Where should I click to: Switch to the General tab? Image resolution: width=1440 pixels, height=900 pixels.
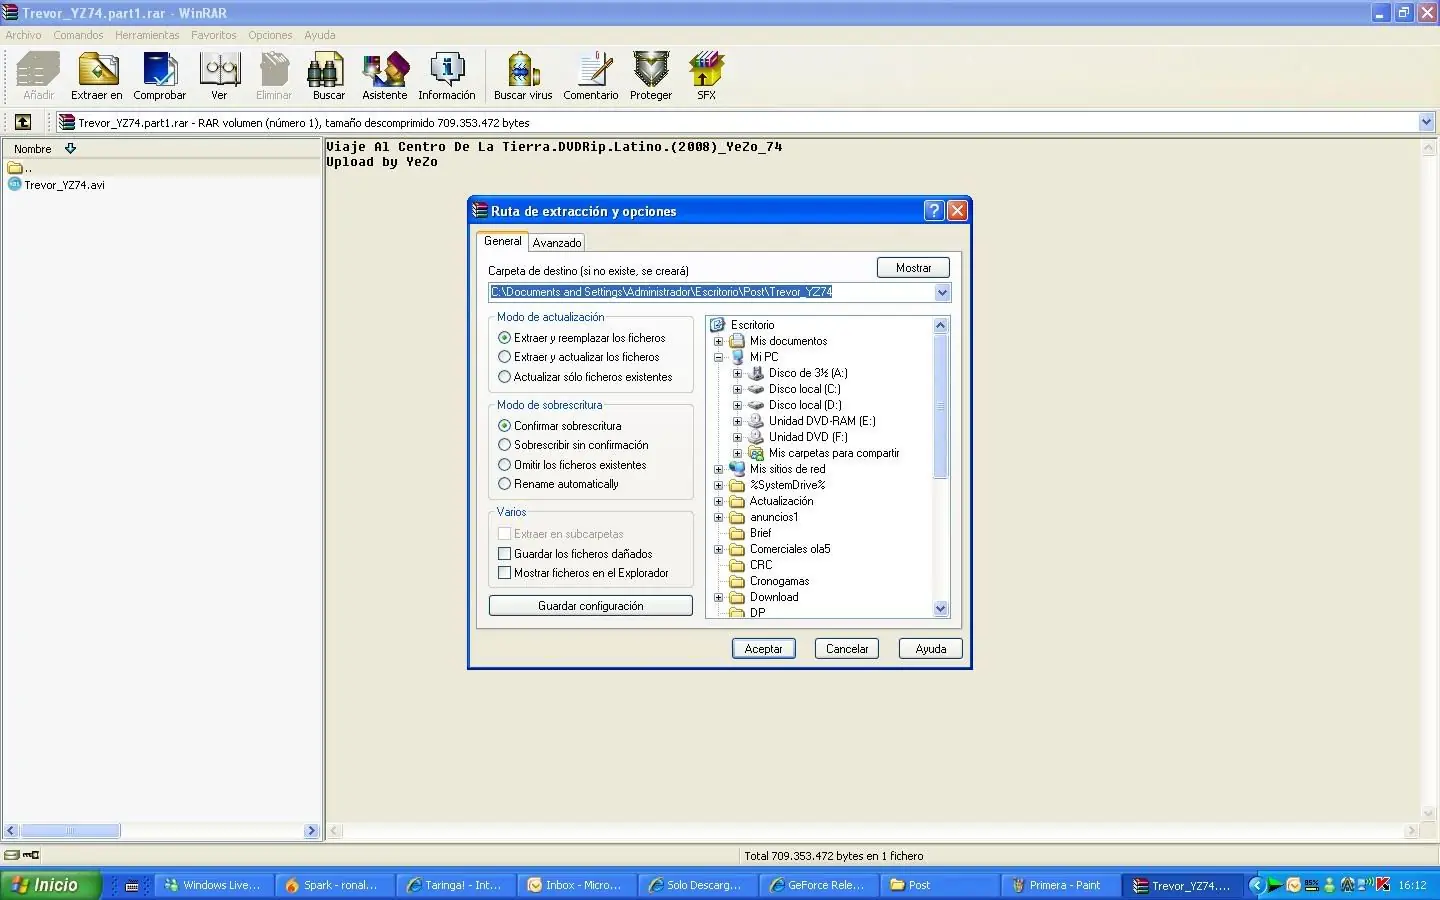(x=503, y=241)
